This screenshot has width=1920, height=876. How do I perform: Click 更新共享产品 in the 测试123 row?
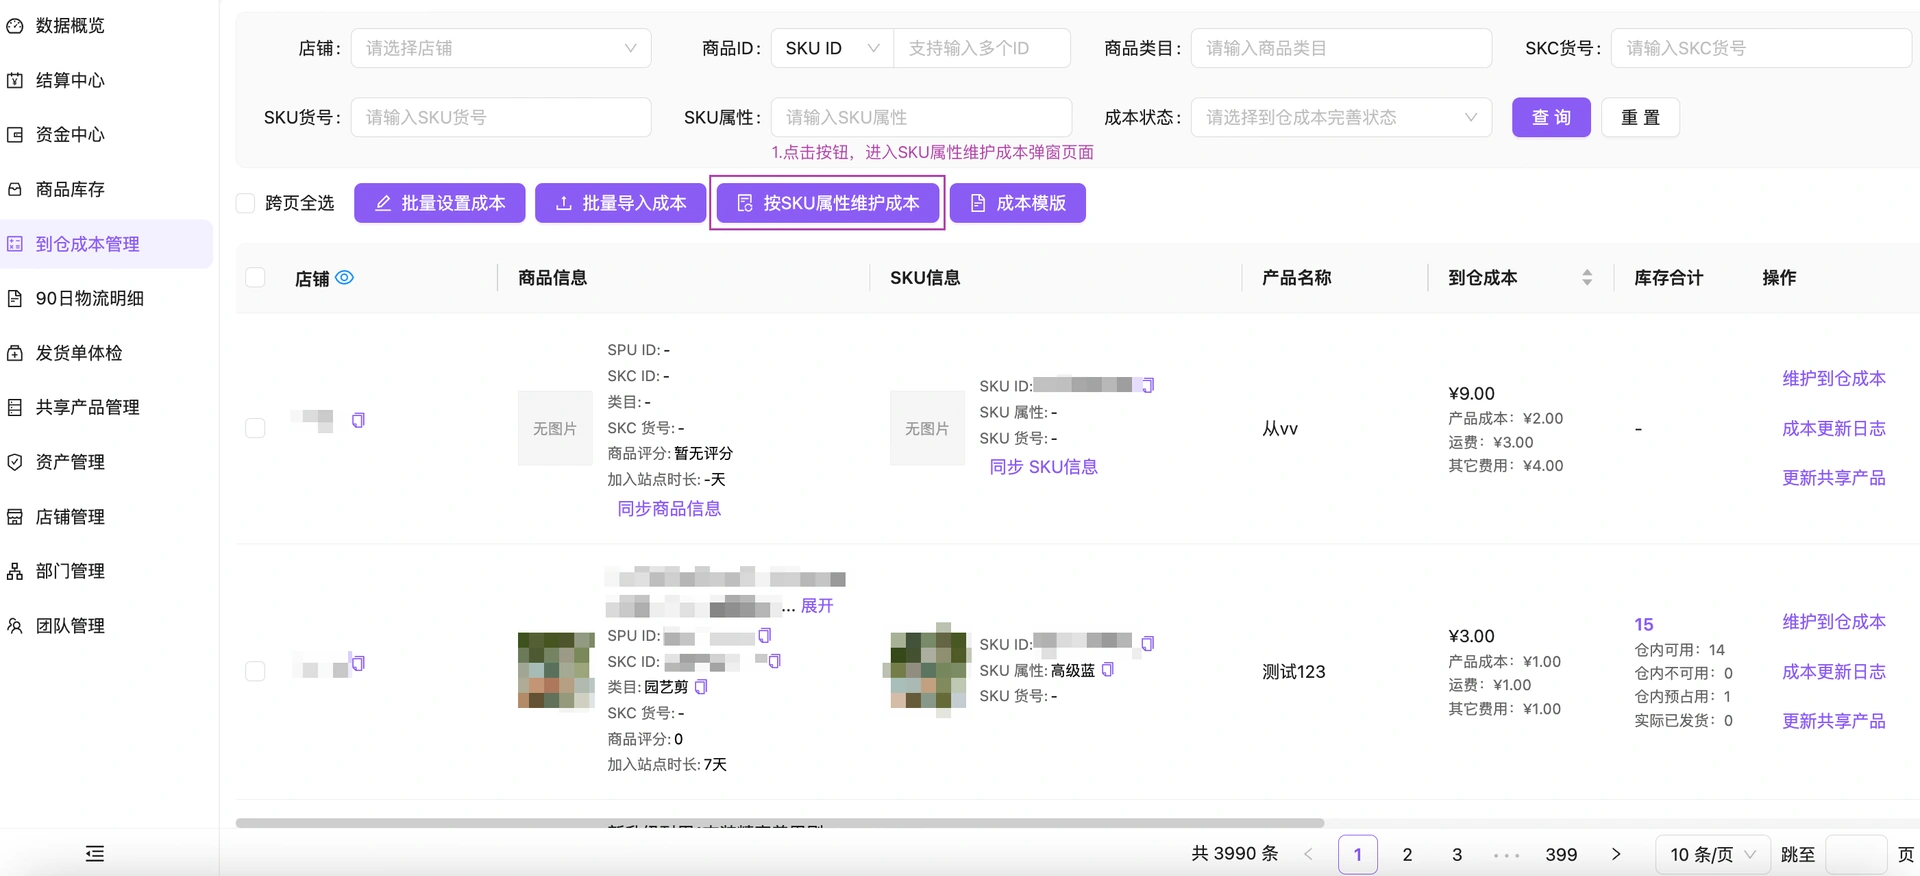click(1833, 721)
